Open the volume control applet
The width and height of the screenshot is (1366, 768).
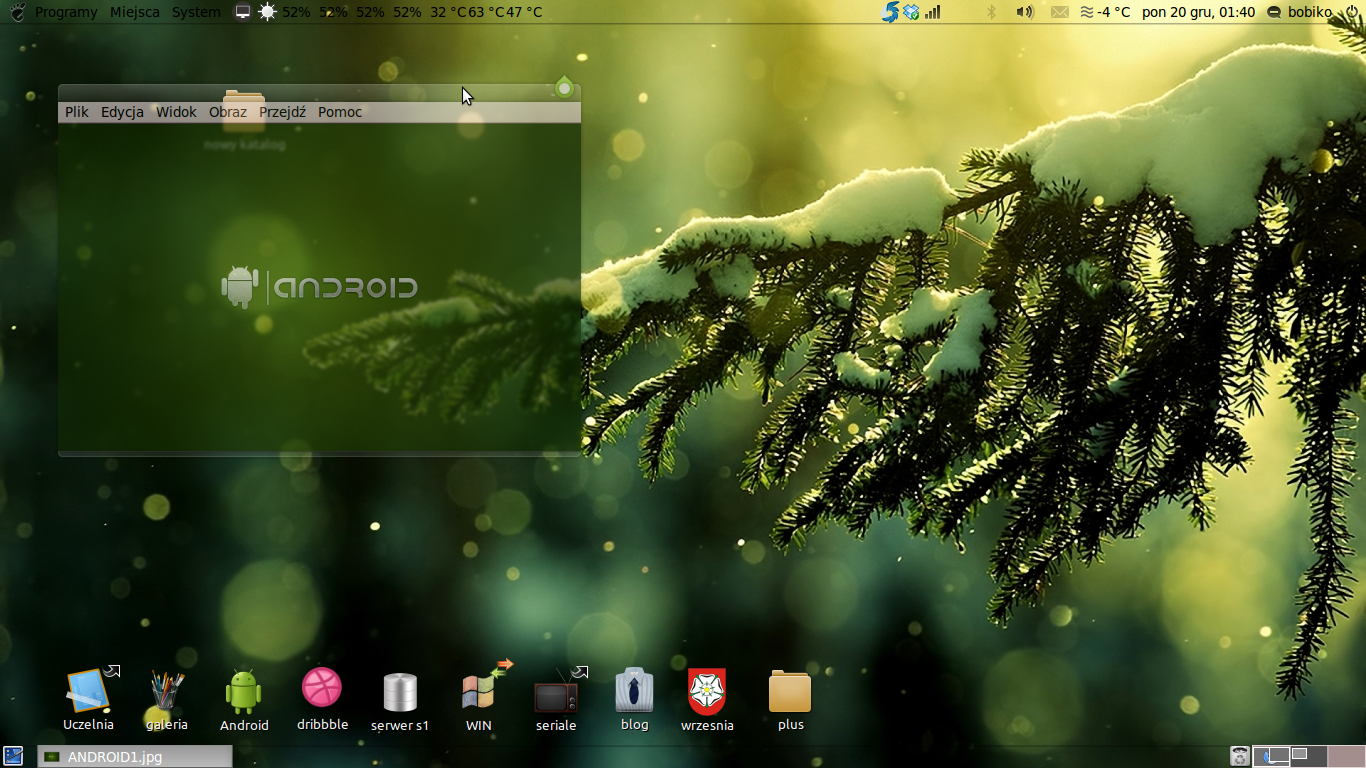[1024, 12]
